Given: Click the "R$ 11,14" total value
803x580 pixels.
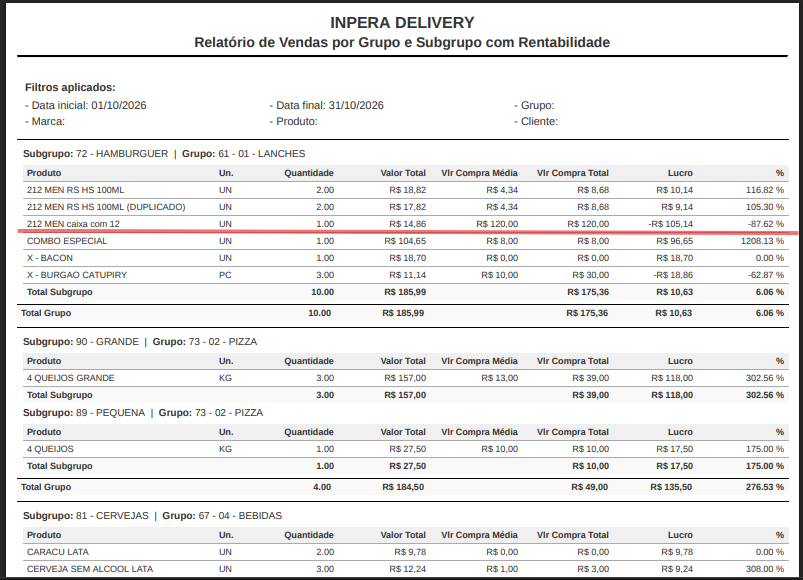Looking at the screenshot, I should point(408,275).
